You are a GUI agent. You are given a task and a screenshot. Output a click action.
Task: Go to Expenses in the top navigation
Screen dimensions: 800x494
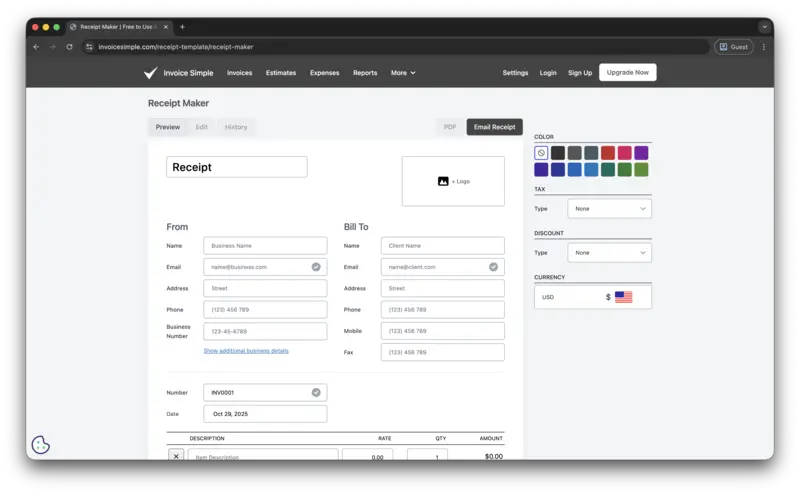pyautogui.click(x=324, y=73)
